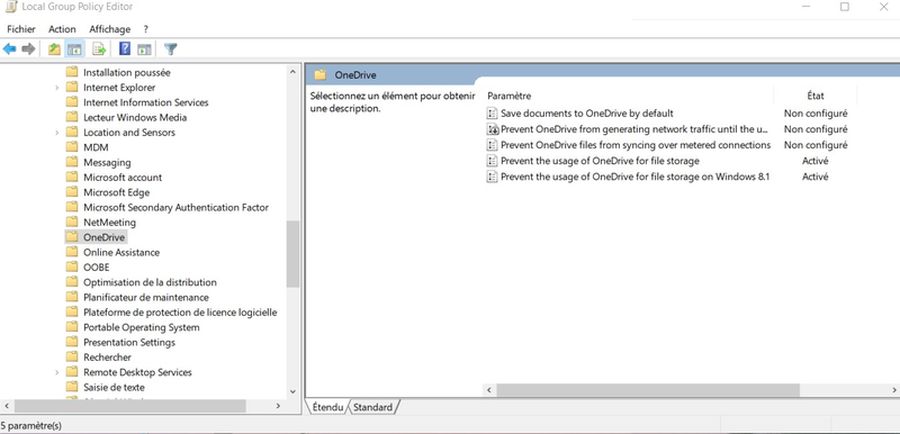Select Lecteur Windows Media in tree
900x434 pixels.
point(135,117)
